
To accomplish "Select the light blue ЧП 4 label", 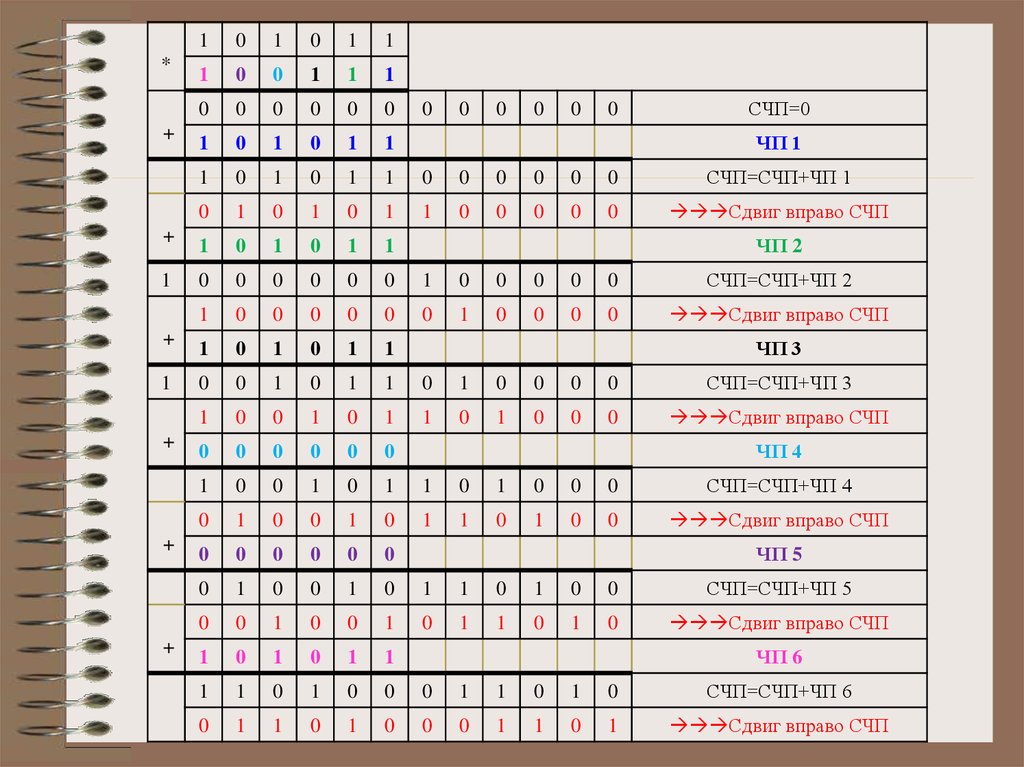I will (778, 452).
